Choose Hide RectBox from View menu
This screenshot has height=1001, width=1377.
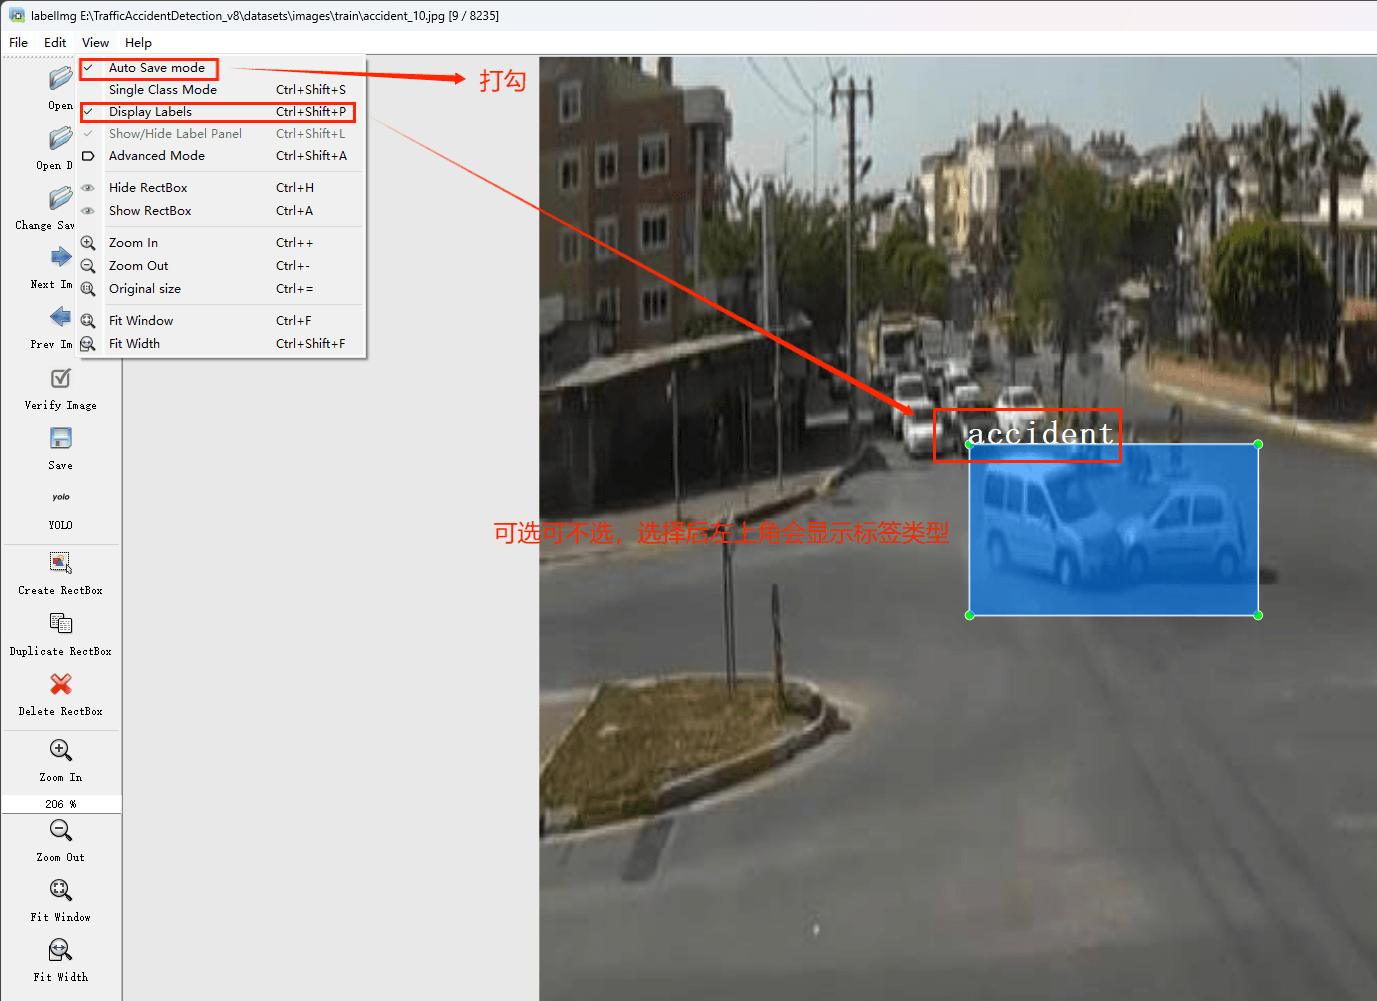coord(148,188)
